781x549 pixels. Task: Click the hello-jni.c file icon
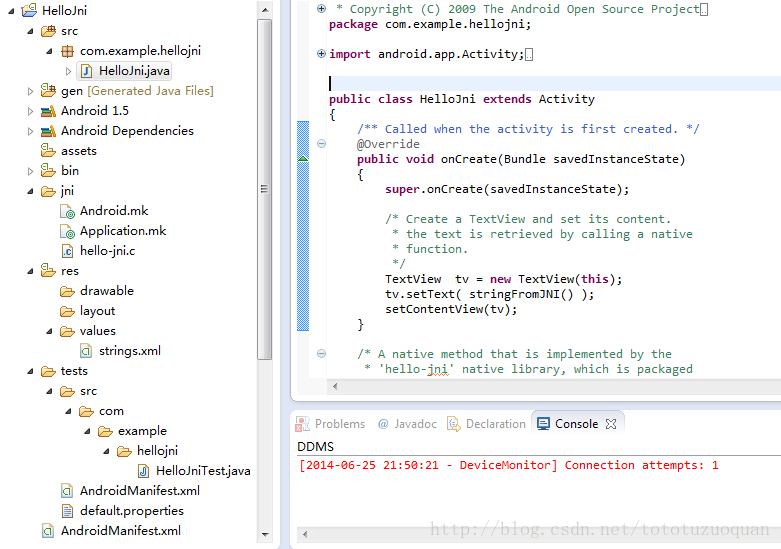click(67, 251)
